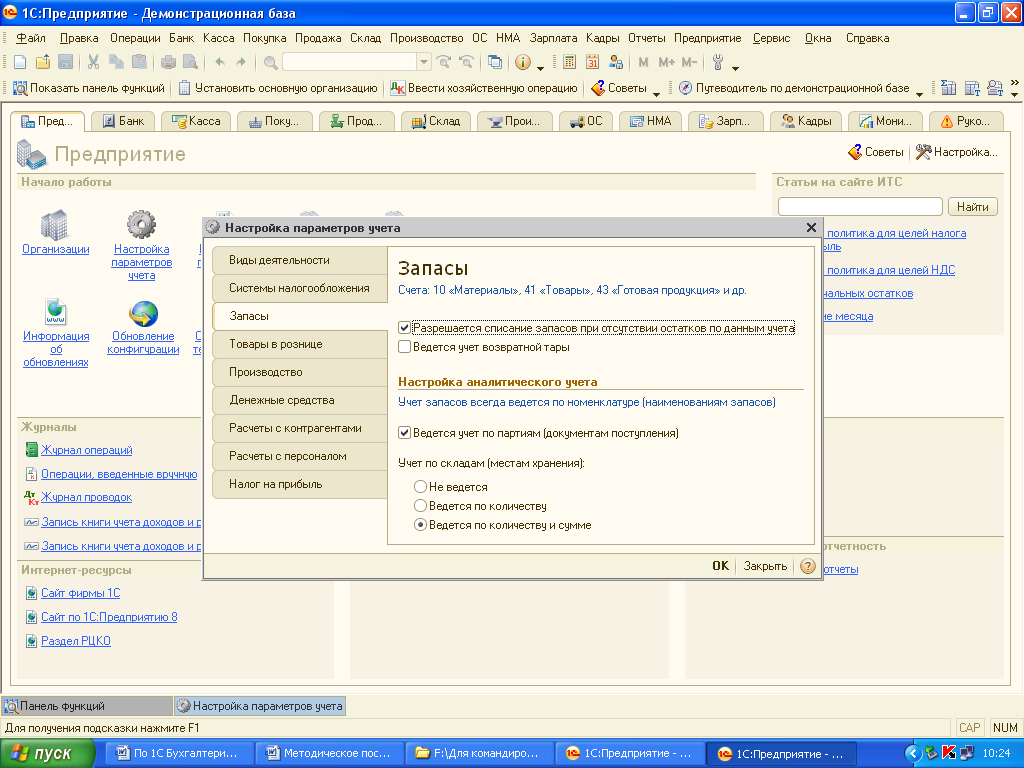Open the Раздел РЦКО link
Image resolution: width=1024 pixels, height=768 pixels.
pyautogui.click(x=76, y=641)
